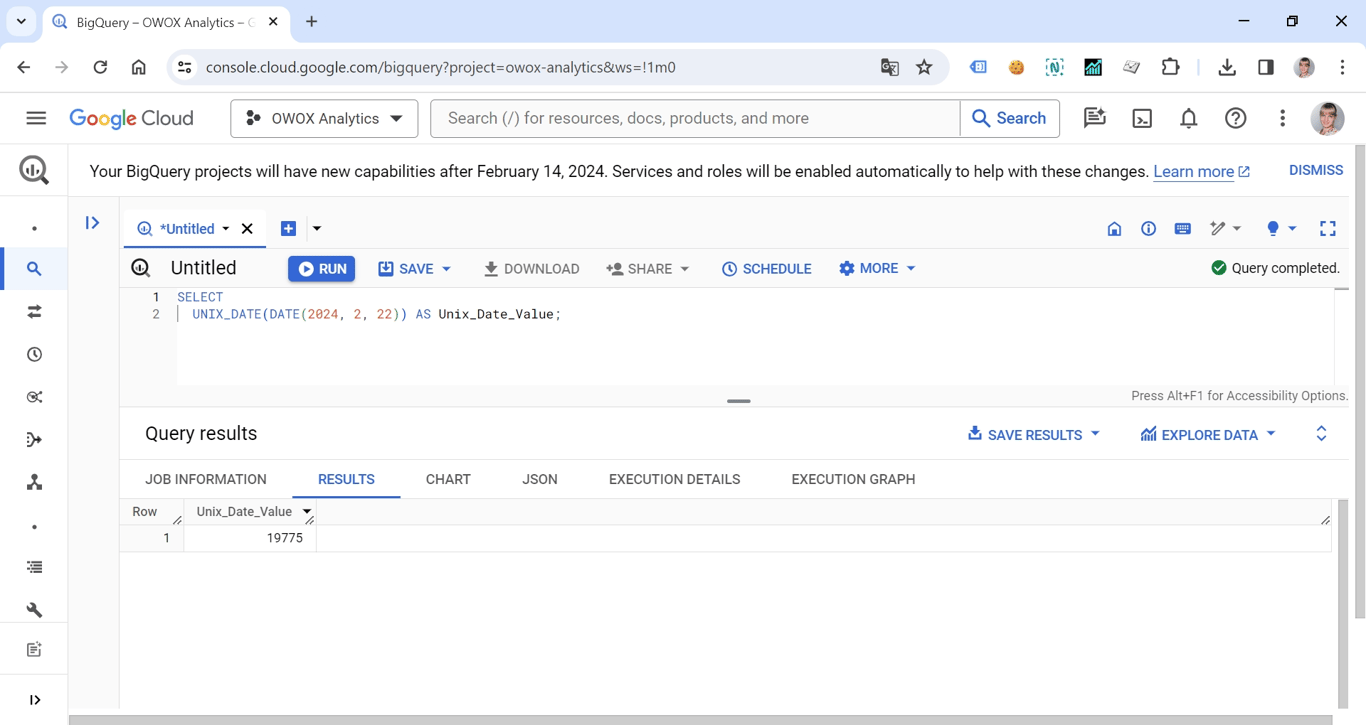
Task: Open the Google account avatar
Action: 1327,118
